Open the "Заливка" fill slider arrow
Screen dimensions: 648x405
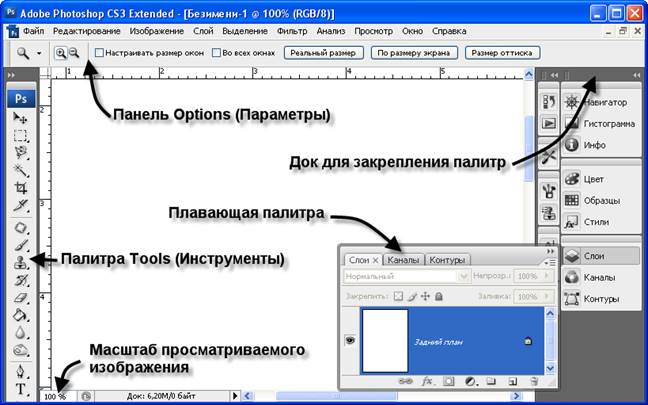(547, 296)
